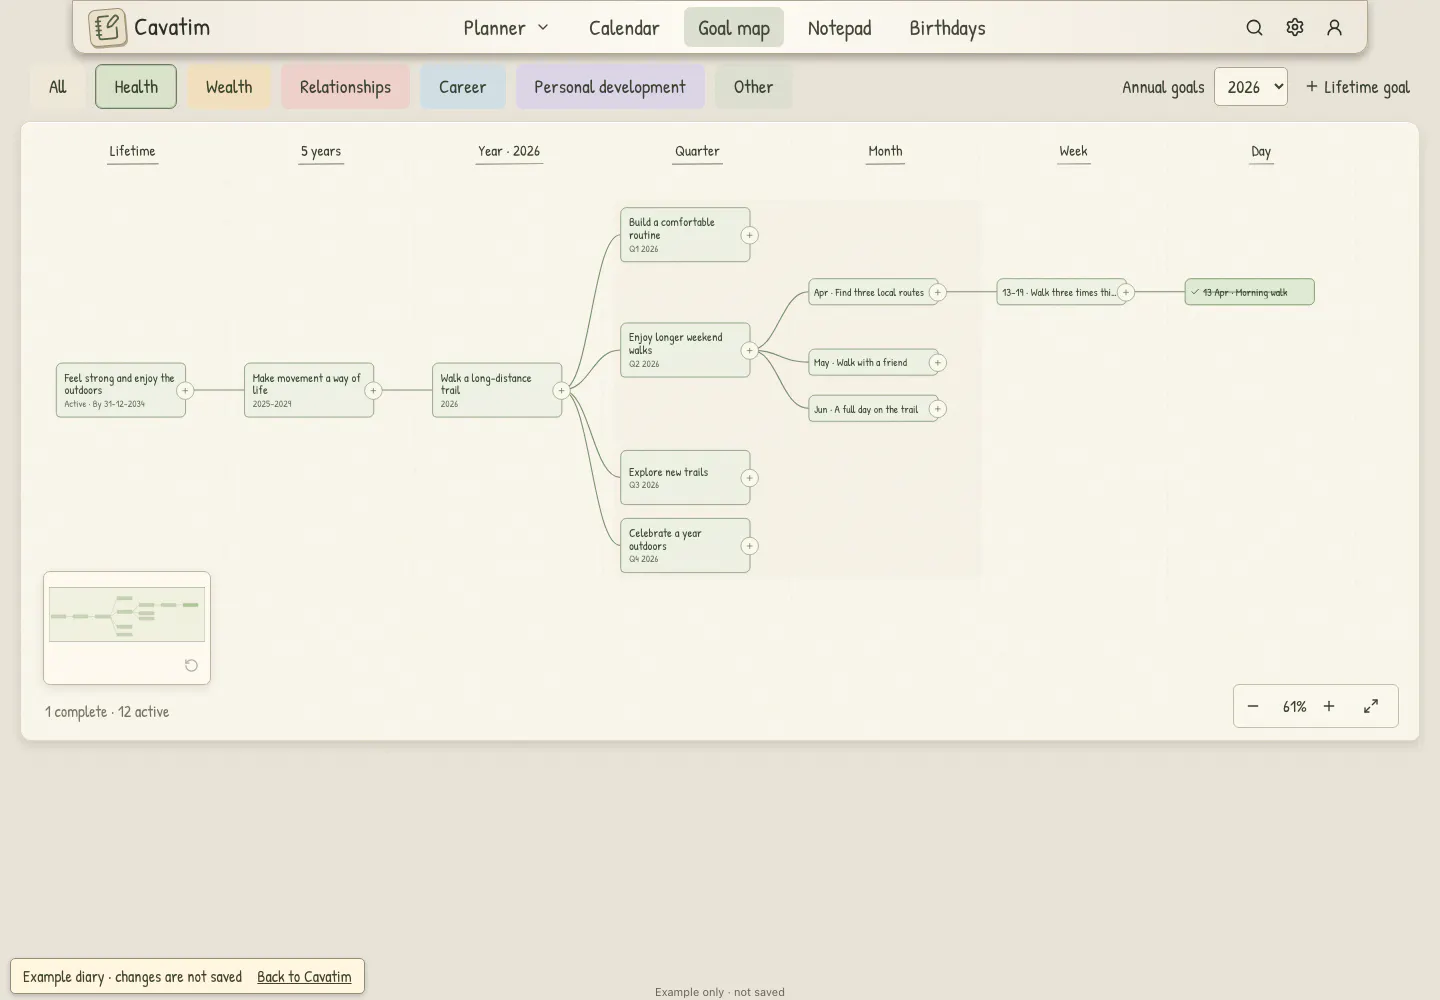Add child to 'Make movement a way of life'
This screenshot has width=1440, height=1000.
pos(373,391)
